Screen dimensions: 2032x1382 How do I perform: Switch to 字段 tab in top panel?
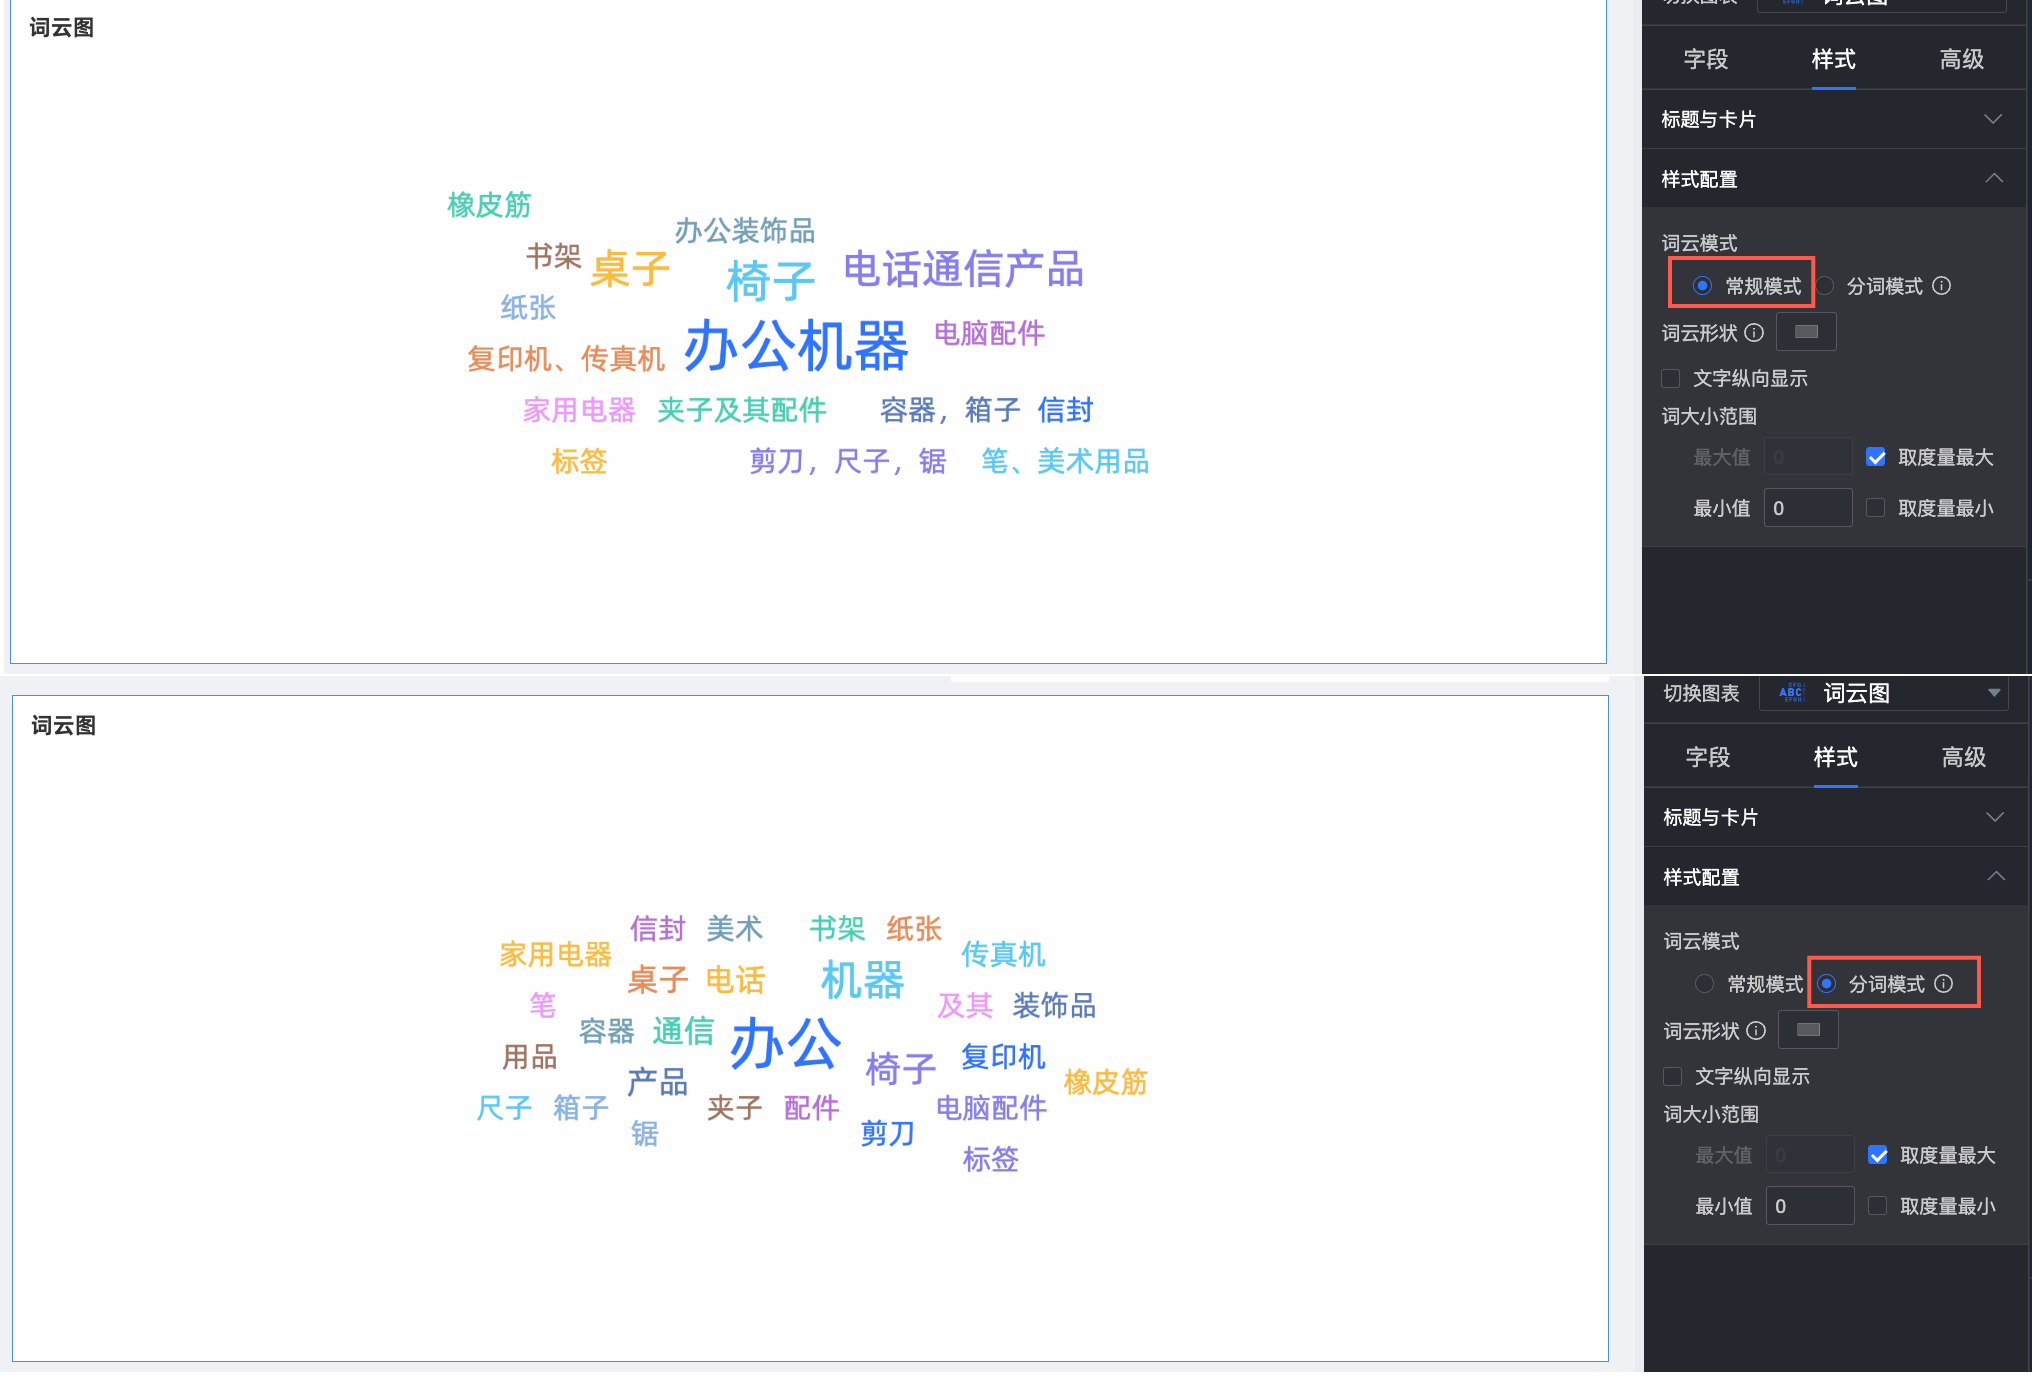point(1705,59)
